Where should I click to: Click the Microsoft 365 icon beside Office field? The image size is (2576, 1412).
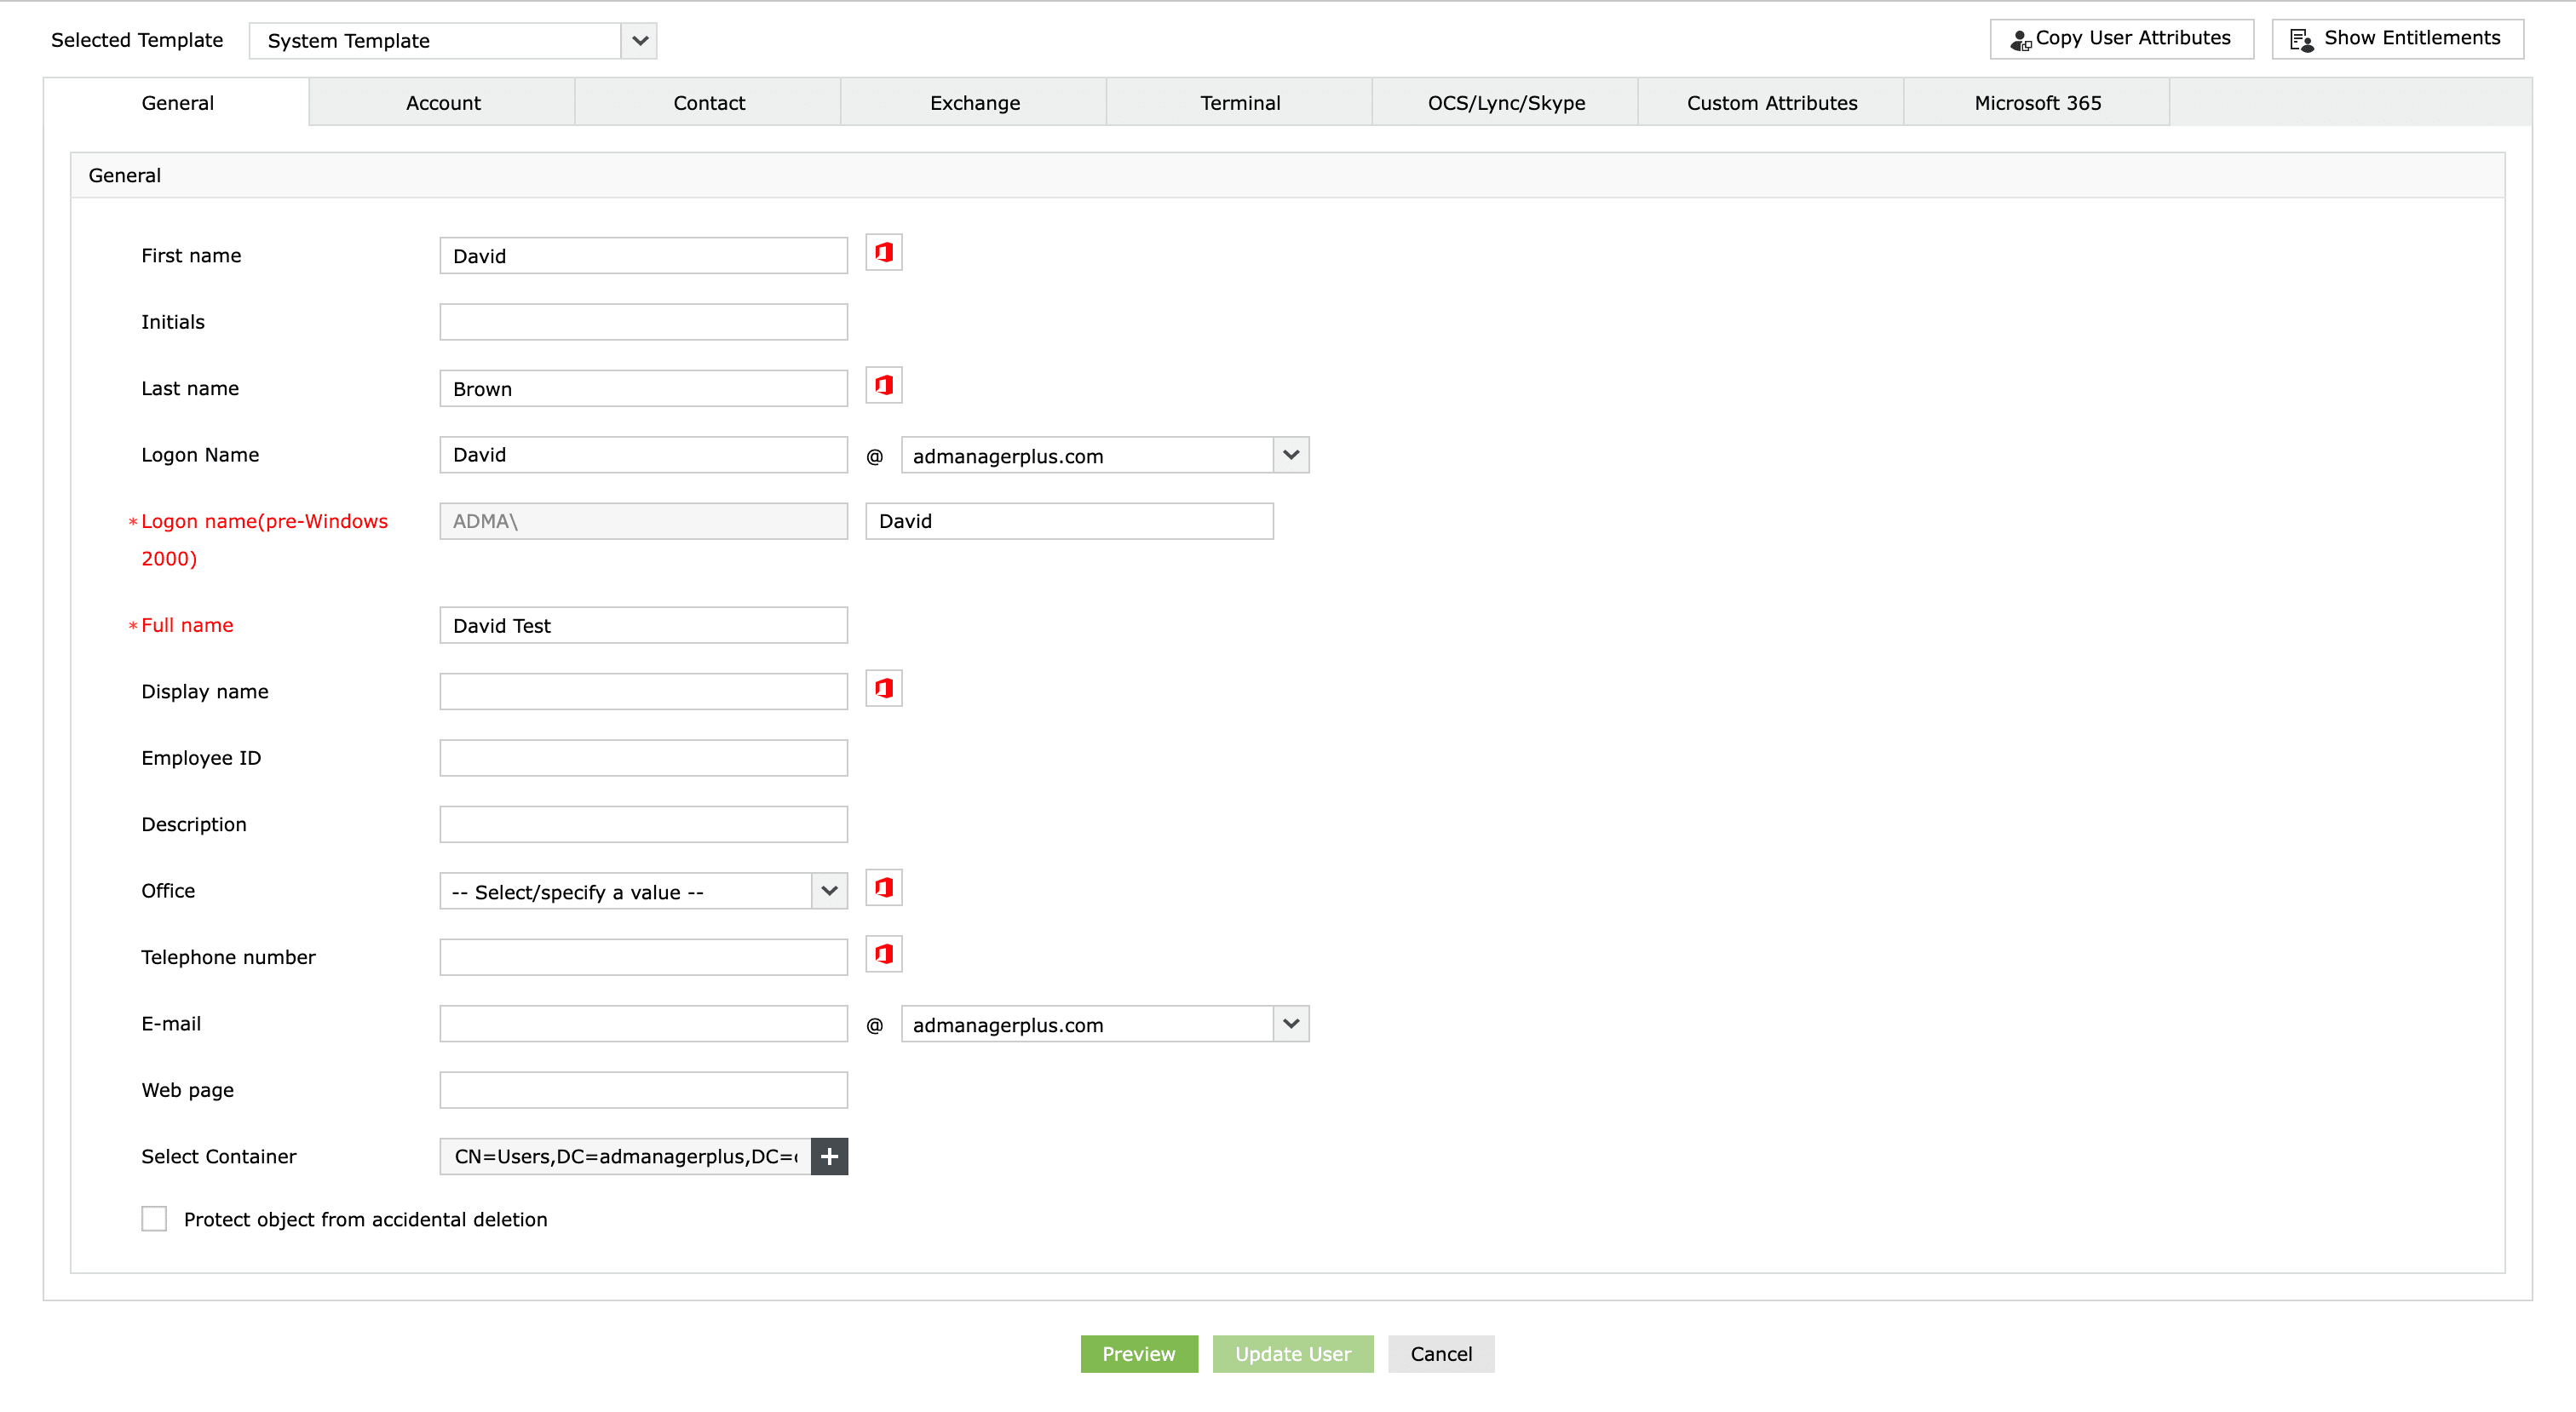tap(883, 887)
